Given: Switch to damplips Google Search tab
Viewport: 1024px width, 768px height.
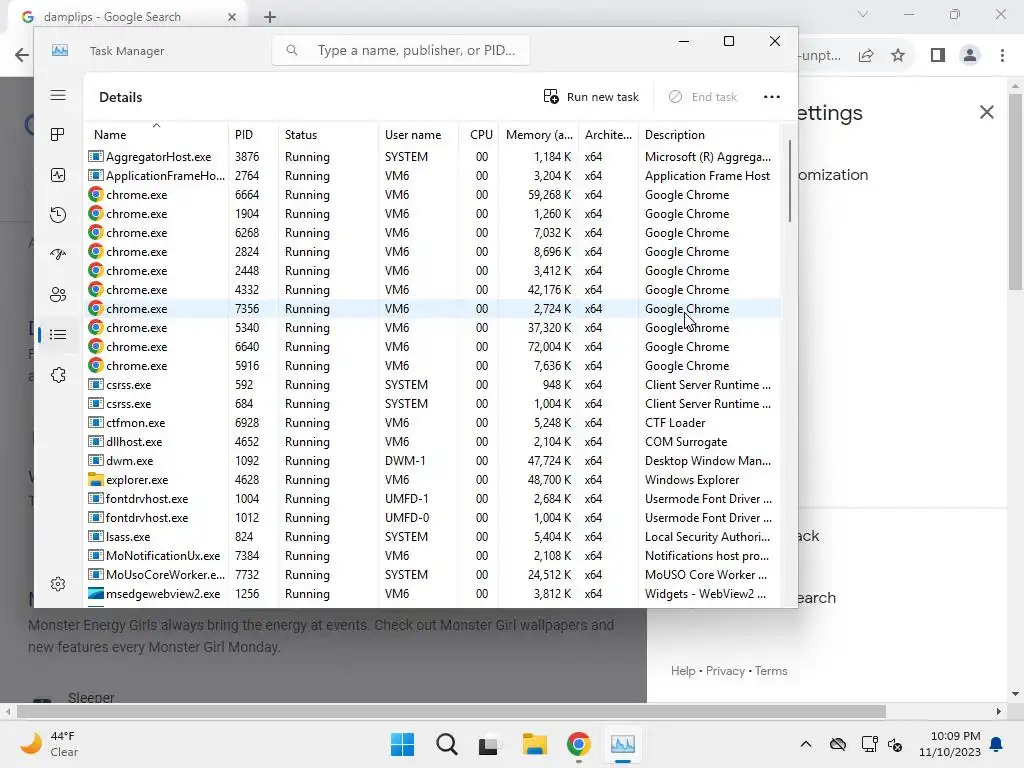Looking at the screenshot, I should tap(129, 17).
